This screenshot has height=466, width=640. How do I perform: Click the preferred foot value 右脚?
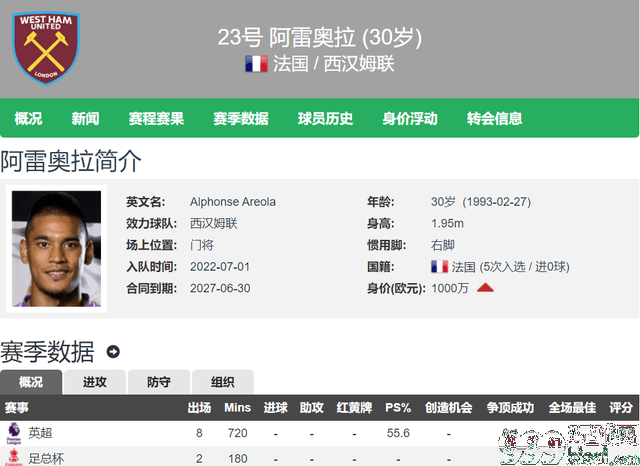(443, 245)
